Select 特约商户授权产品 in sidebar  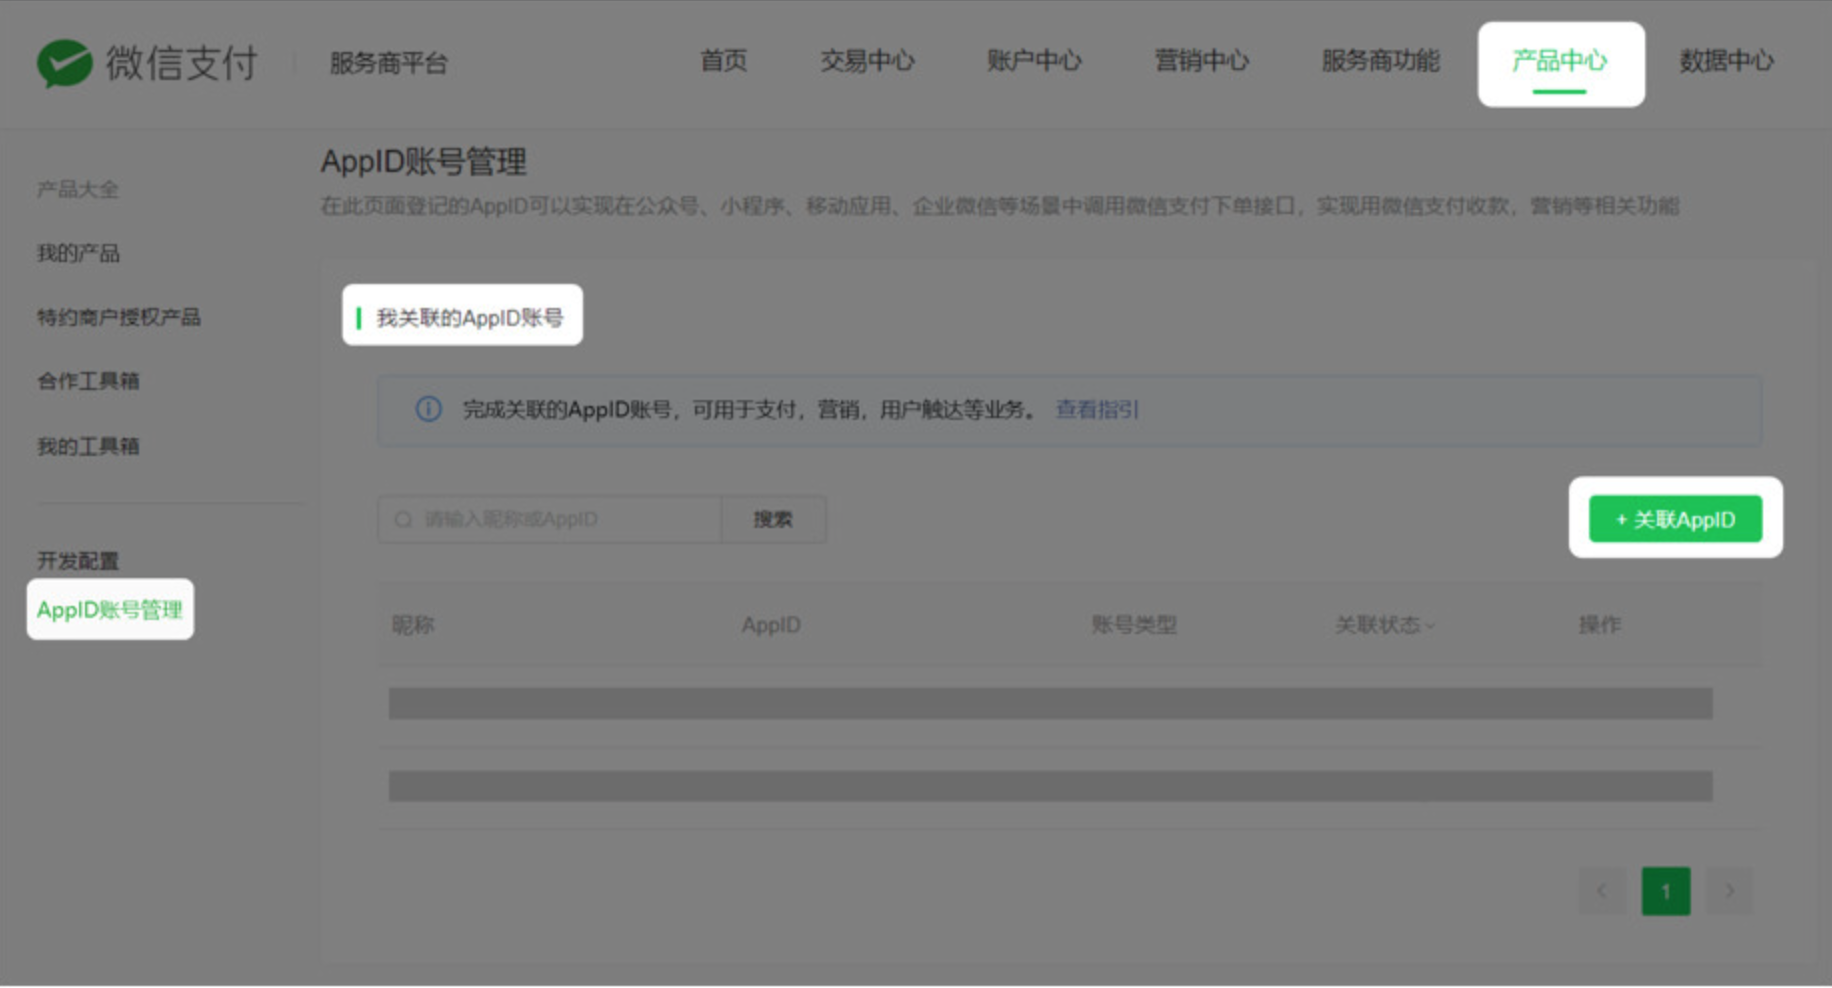[119, 318]
